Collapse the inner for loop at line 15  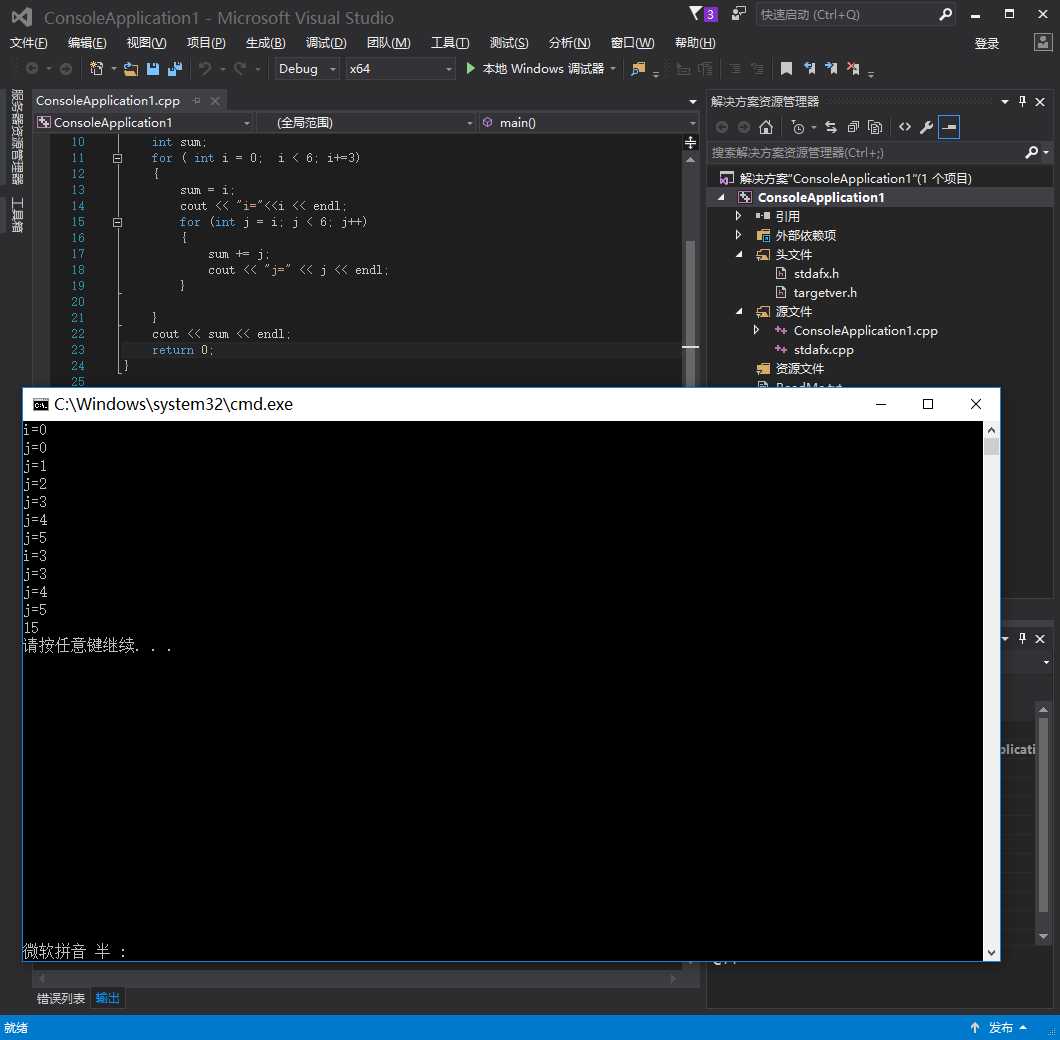(118, 222)
